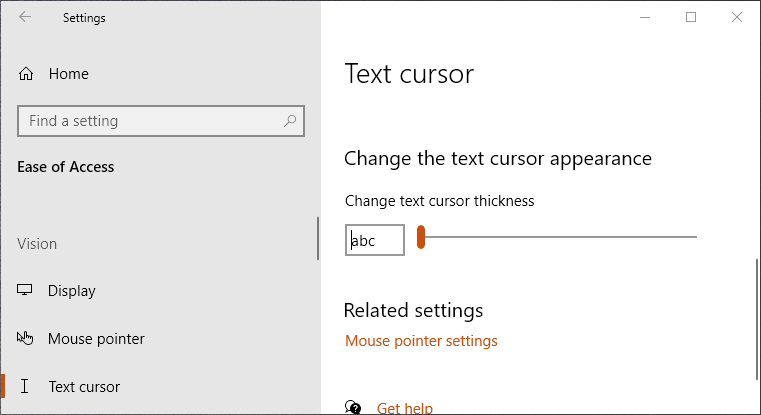Click the main page vertical scrollbar

(756, 320)
